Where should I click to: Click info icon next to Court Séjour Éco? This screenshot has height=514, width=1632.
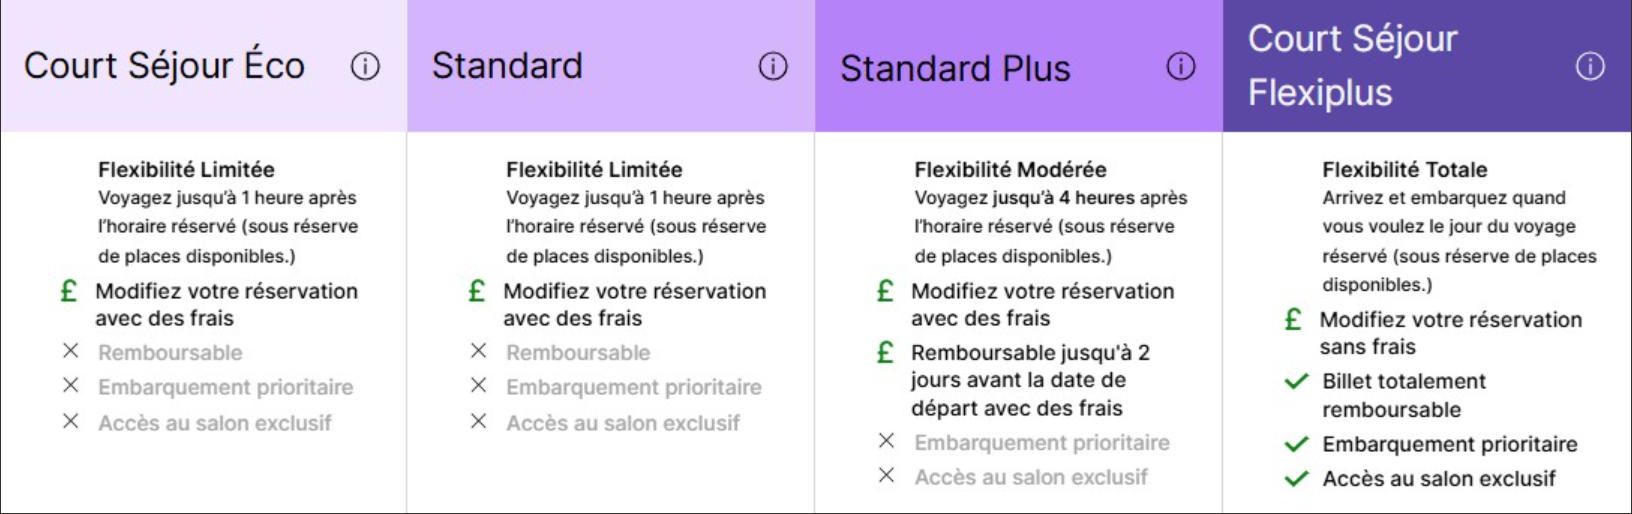click(365, 67)
